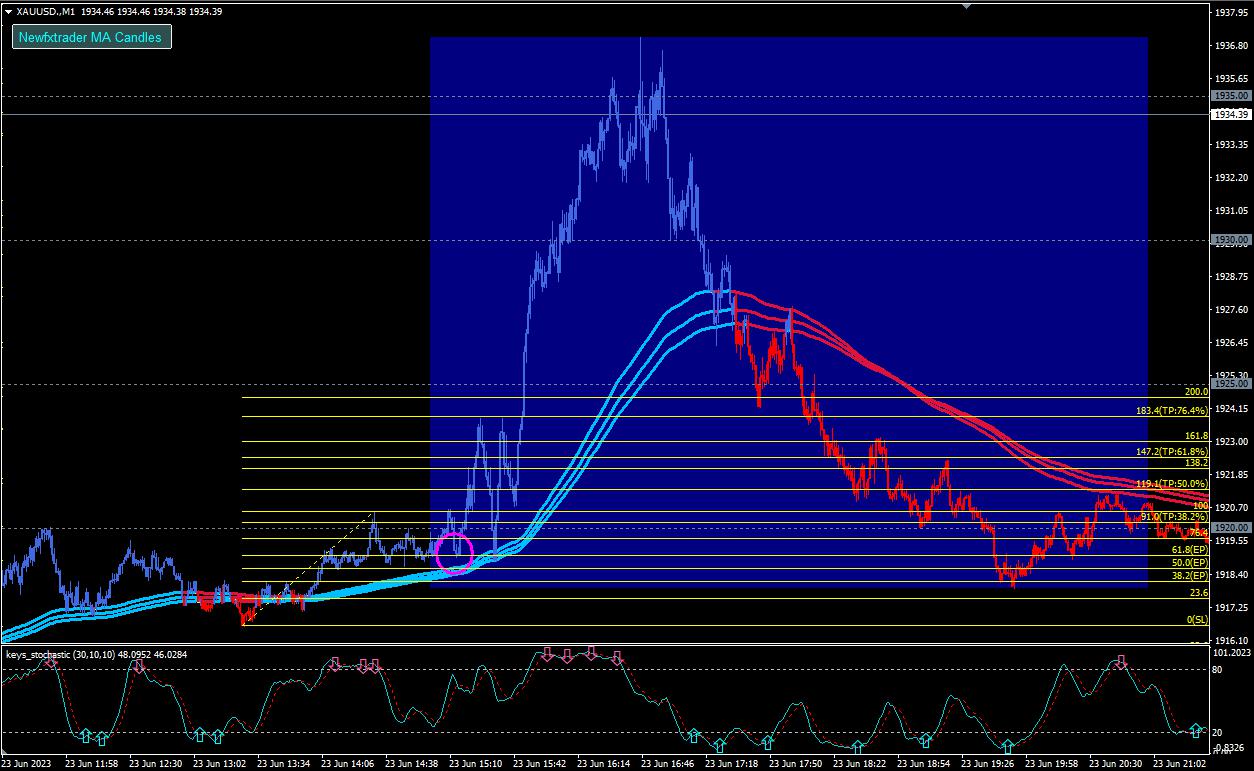
Task: Click the 23 Jun 18:22 time label
Action: click(859, 764)
